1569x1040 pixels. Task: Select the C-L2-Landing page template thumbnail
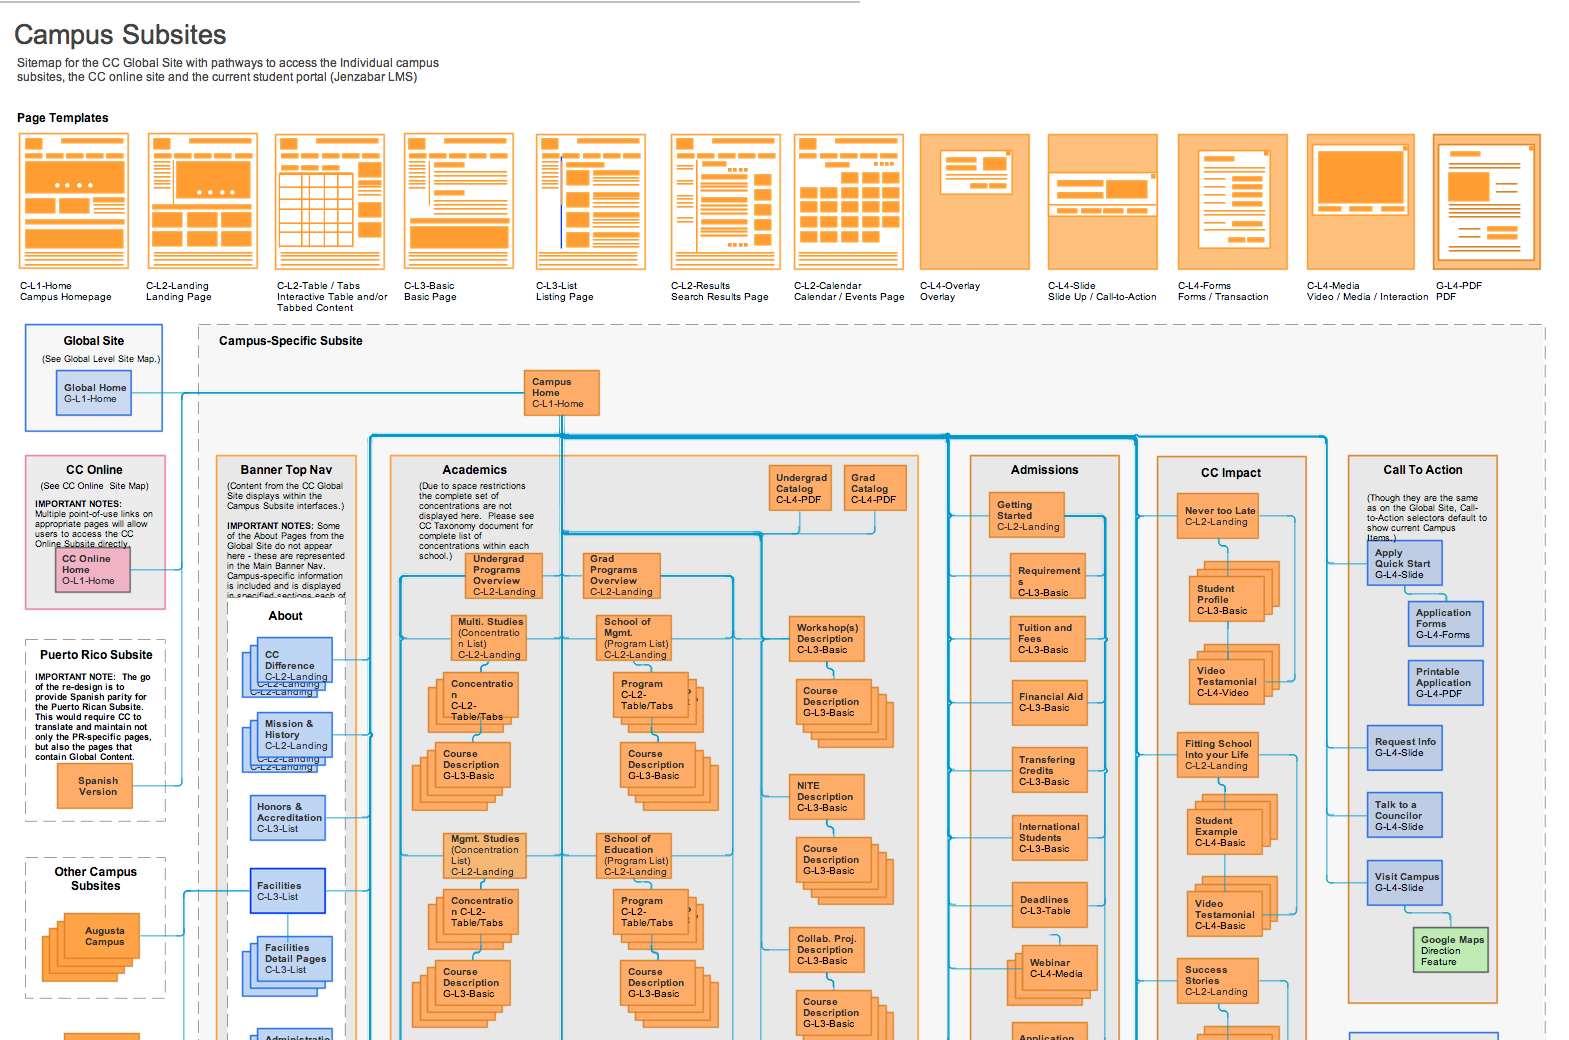[203, 202]
